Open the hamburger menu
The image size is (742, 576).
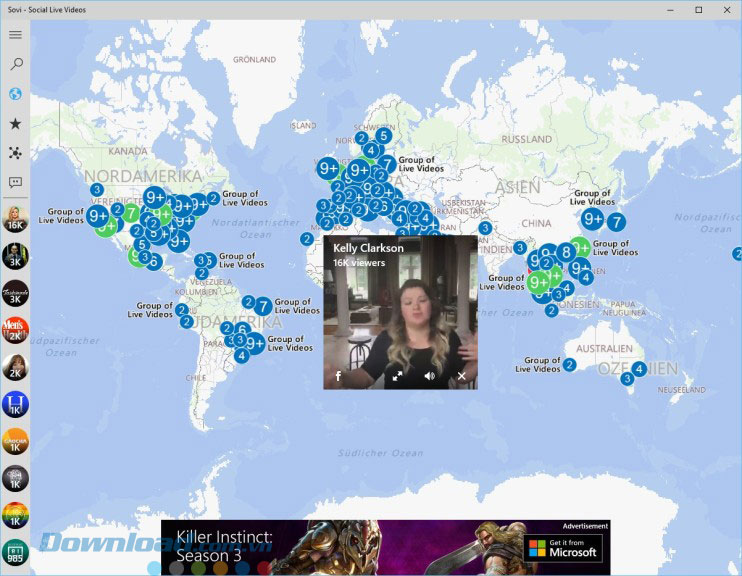tap(15, 35)
